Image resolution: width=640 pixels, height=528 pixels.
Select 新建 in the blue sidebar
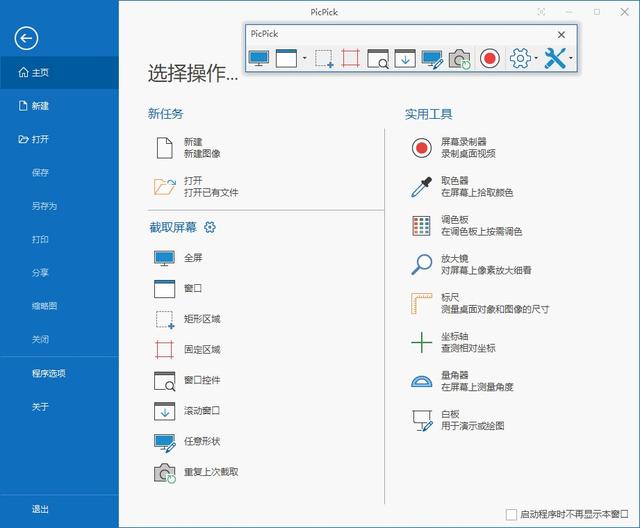(59, 106)
